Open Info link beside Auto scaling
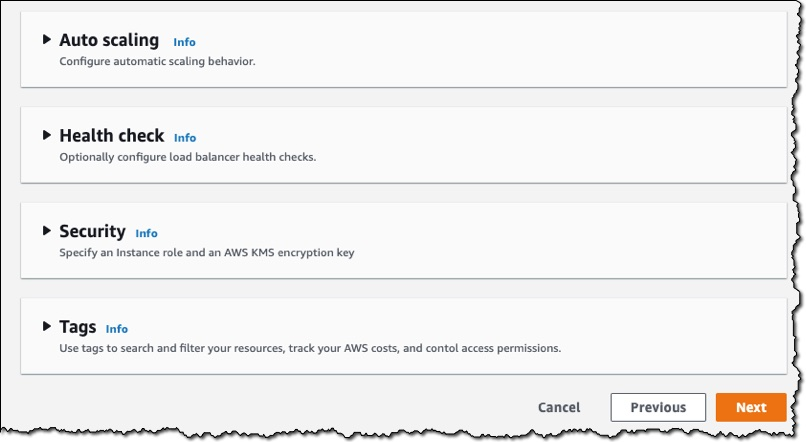This screenshot has width=806, height=442. pos(184,42)
